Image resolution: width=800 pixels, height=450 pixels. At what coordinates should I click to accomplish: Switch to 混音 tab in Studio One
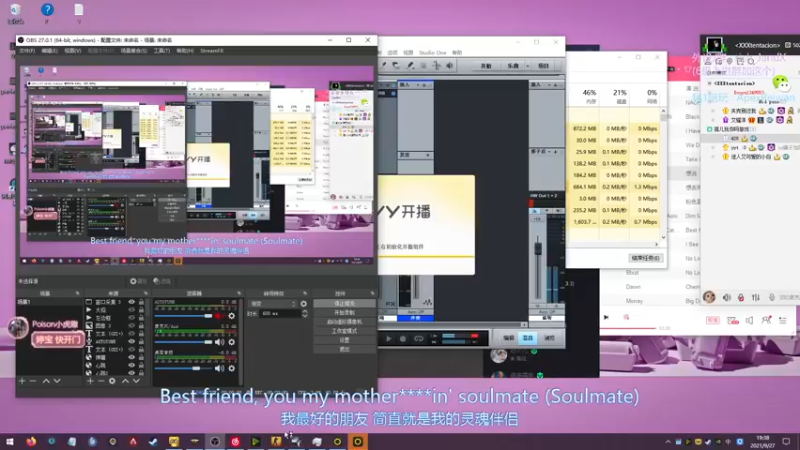(x=528, y=338)
